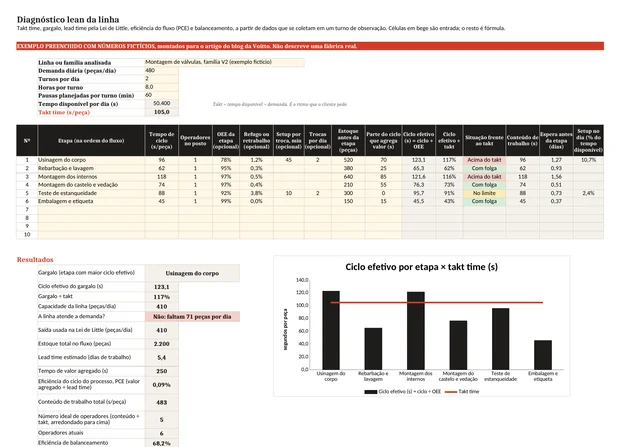Select the header 'Situação frente ao takt'
620x447 pixels.
coord(484,140)
